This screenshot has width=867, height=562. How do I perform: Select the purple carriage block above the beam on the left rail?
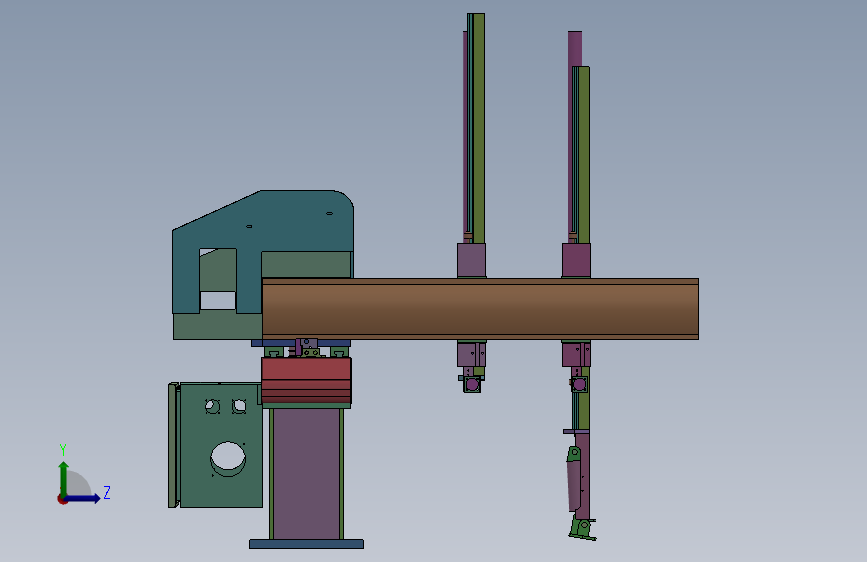pyautogui.click(x=472, y=260)
